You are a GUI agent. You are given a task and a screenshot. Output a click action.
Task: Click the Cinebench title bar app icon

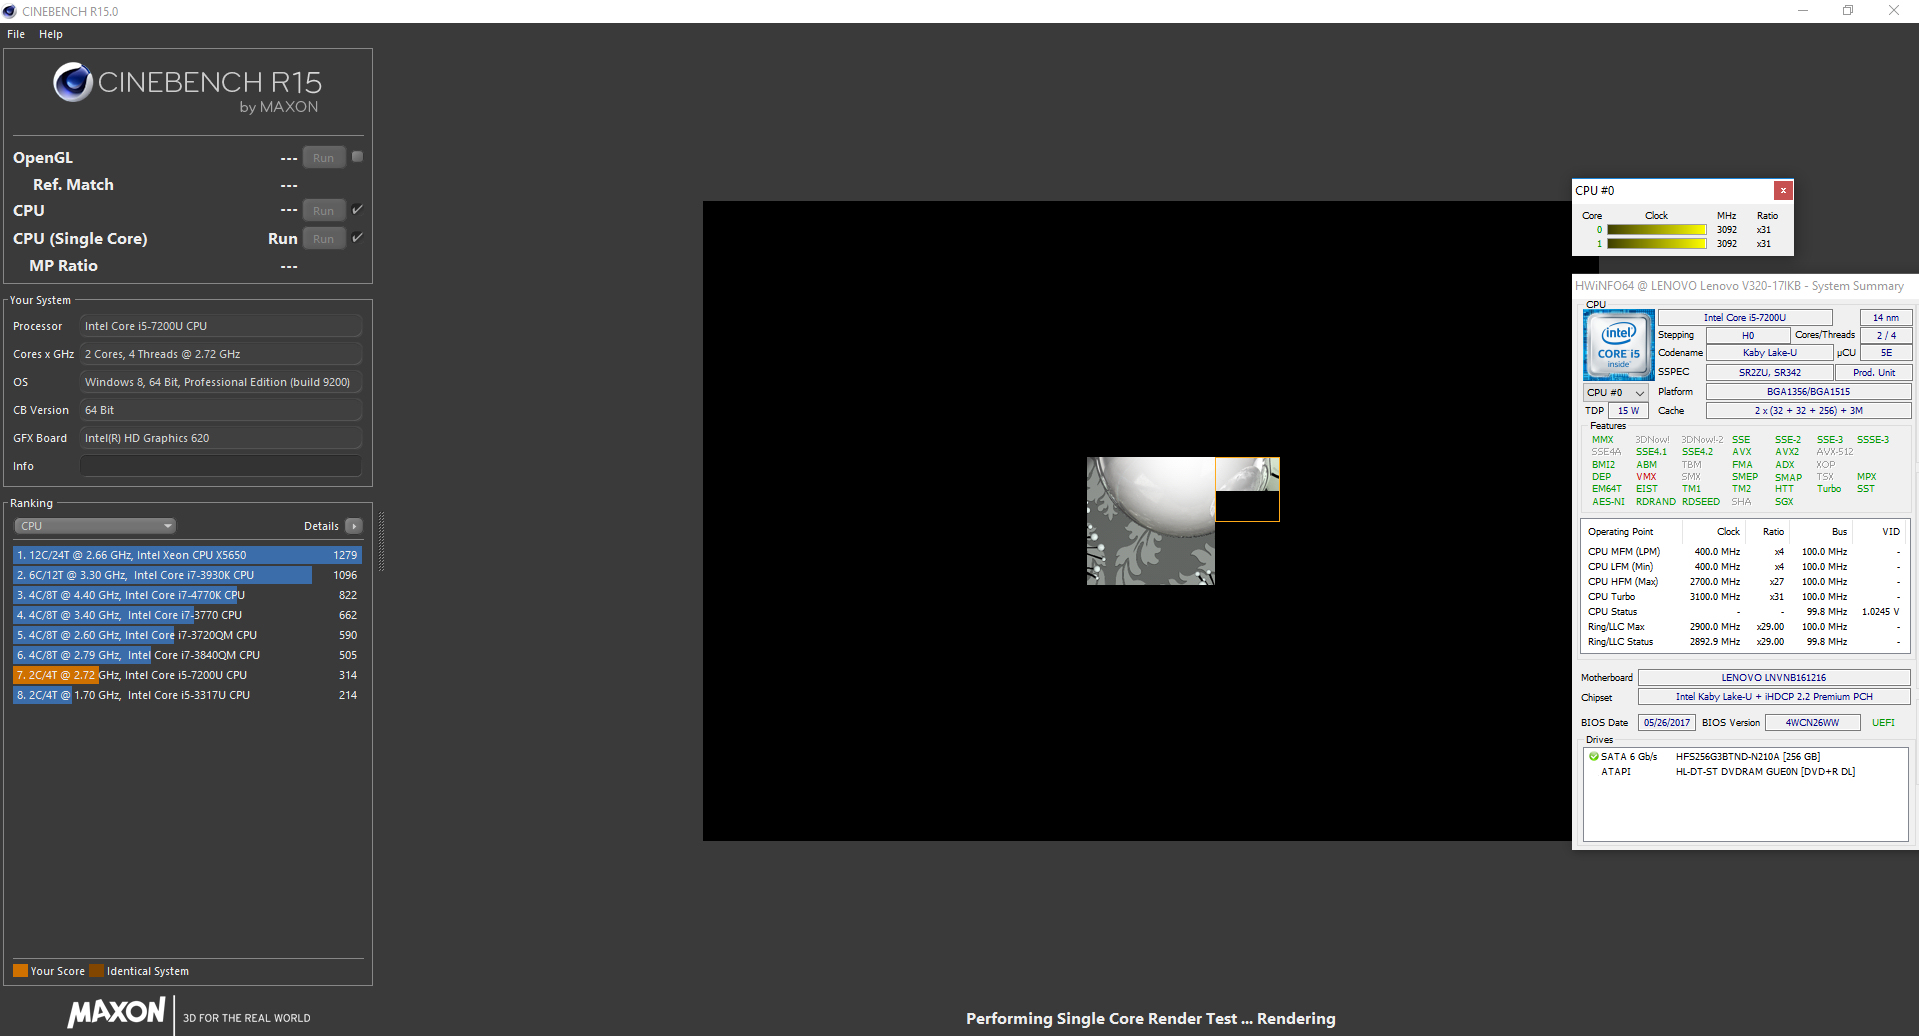pos(10,11)
